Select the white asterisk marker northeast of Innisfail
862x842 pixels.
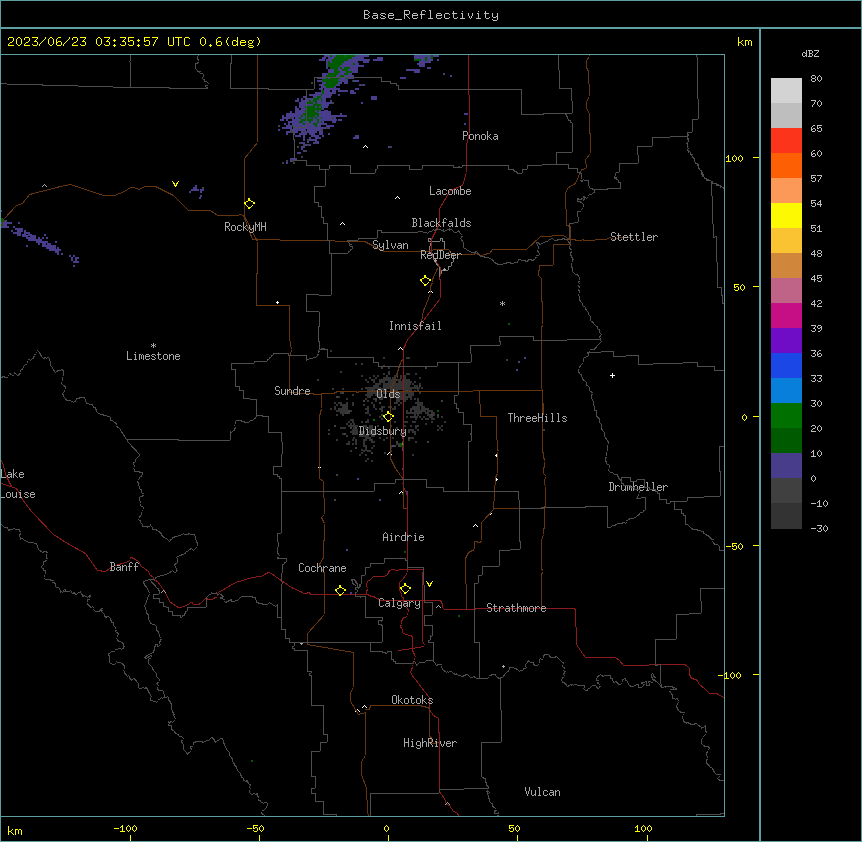click(x=502, y=303)
